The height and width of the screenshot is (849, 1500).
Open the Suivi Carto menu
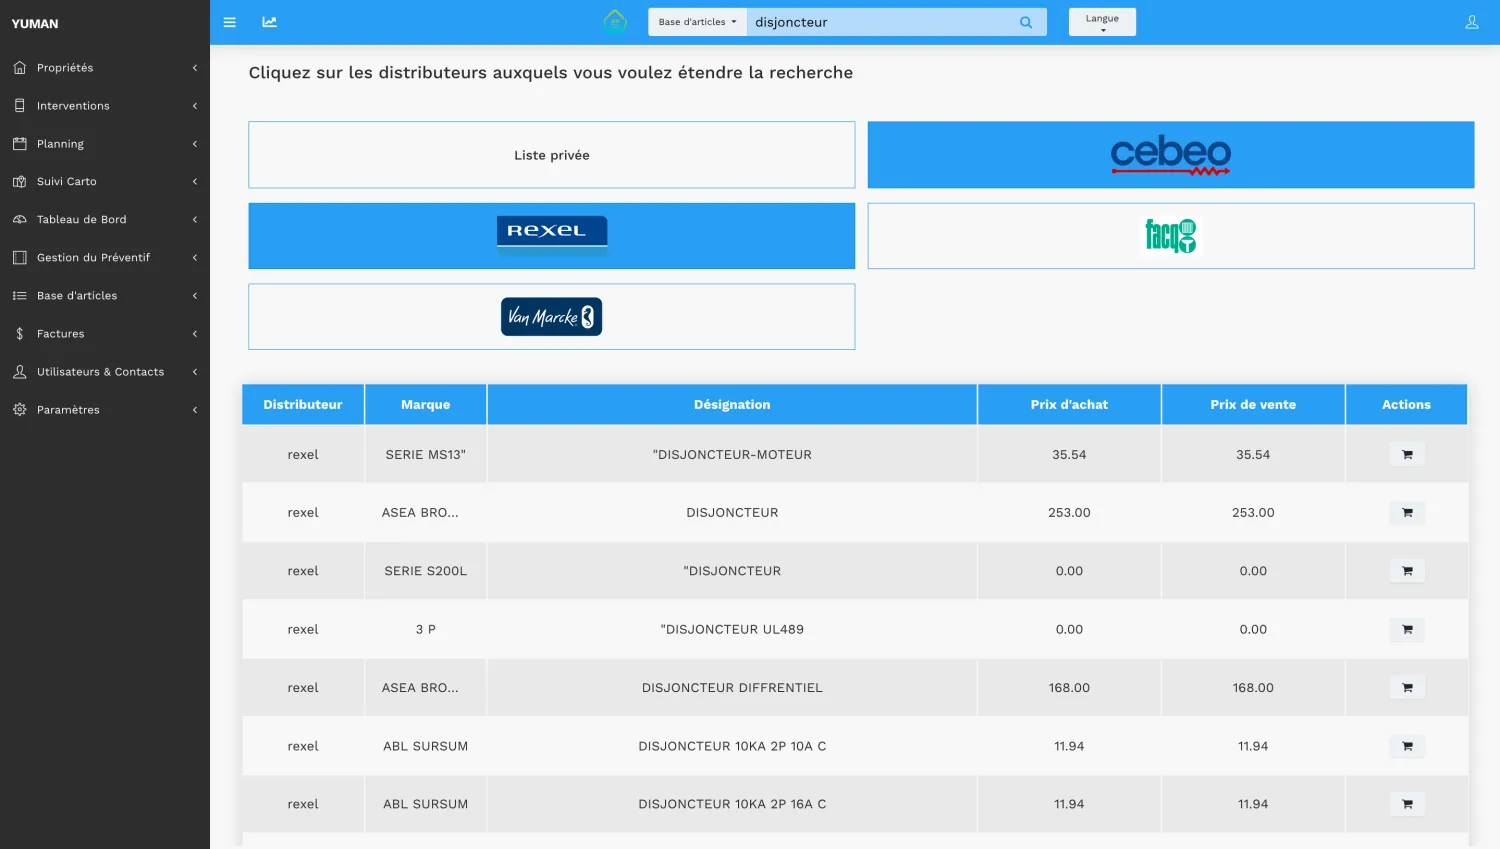pos(105,182)
